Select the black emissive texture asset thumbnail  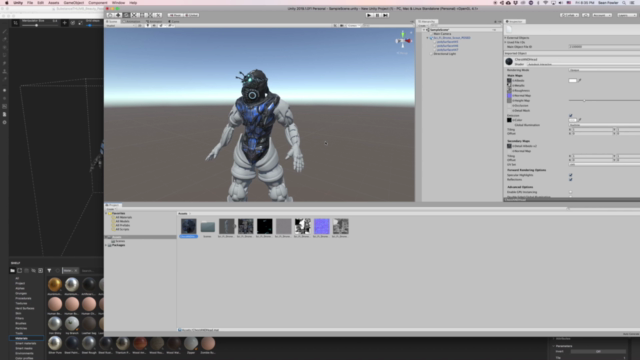point(264,226)
